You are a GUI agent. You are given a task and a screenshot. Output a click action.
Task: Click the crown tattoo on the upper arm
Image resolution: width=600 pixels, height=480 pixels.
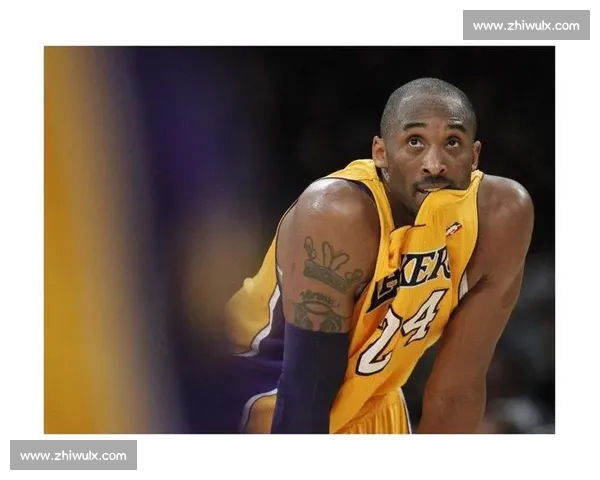pyautogui.click(x=331, y=267)
